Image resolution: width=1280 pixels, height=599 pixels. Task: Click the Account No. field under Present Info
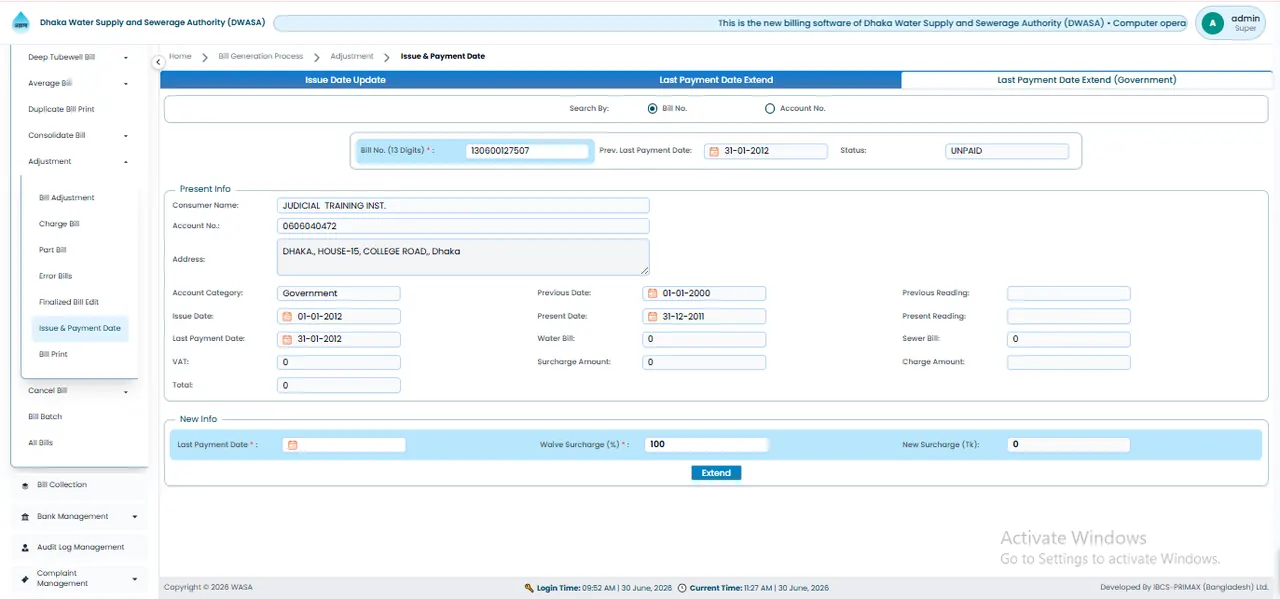point(464,226)
